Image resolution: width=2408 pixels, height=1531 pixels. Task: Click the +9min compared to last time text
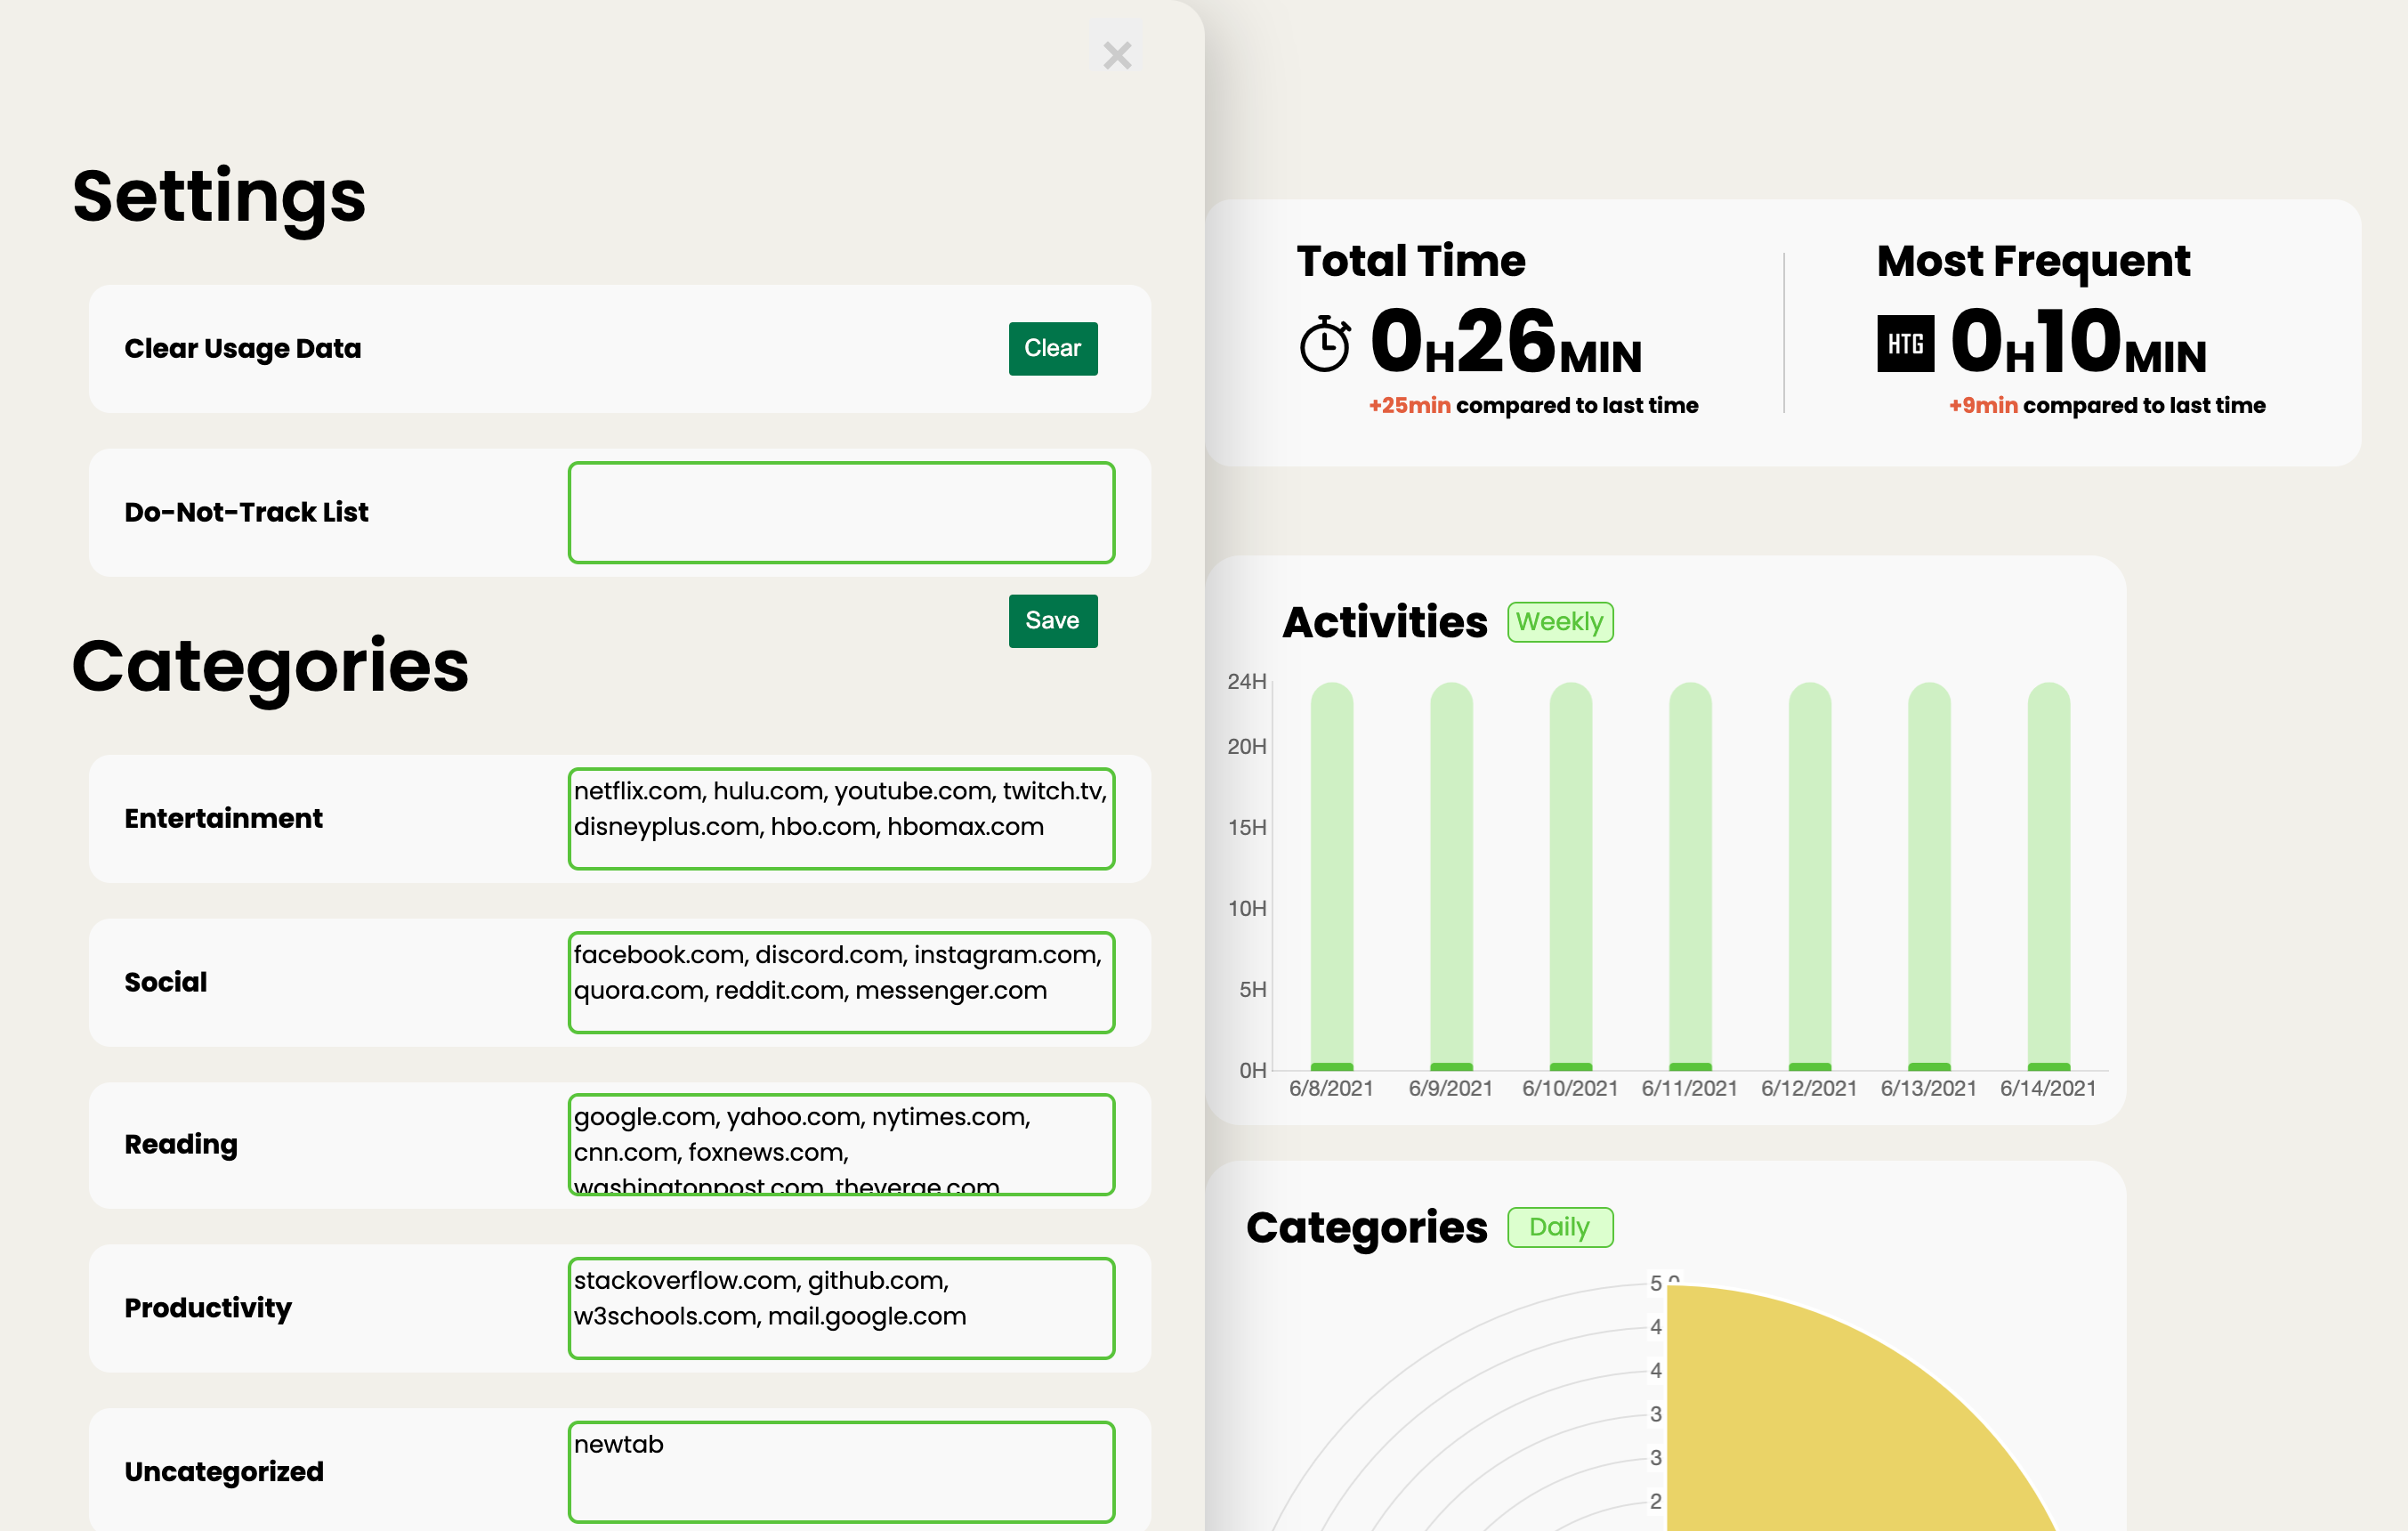click(x=2107, y=405)
